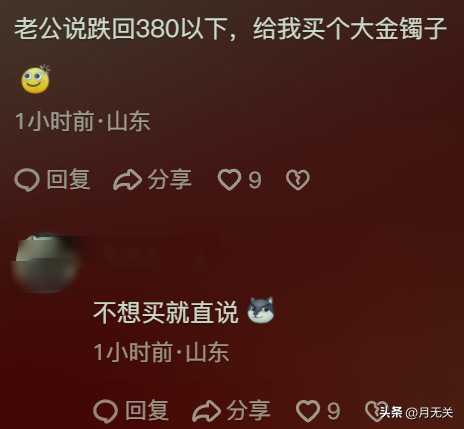Click the husky dog emoji in reply
The height and width of the screenshot is (429, 464).
[x=261, y=310]
